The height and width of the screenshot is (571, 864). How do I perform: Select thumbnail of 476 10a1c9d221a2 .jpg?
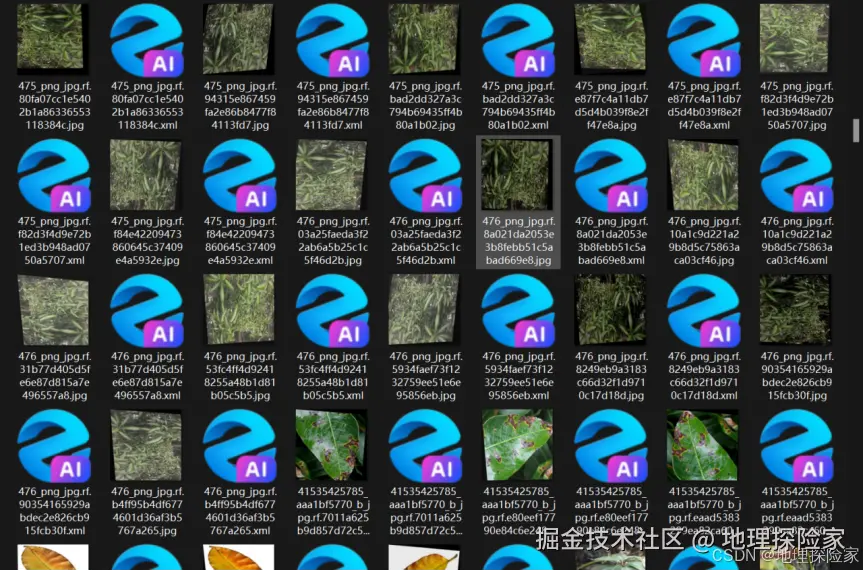[x=703, y=175]
